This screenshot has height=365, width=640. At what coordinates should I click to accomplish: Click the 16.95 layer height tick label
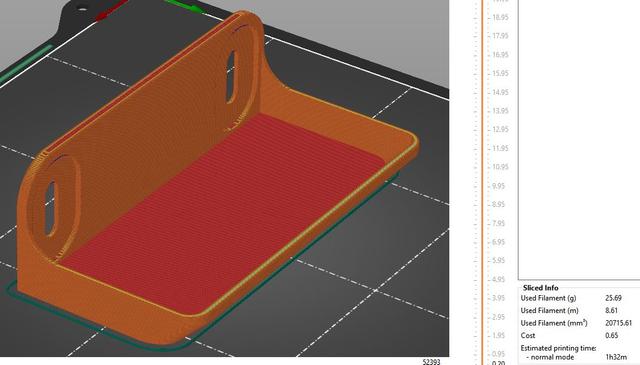point(500,55)
